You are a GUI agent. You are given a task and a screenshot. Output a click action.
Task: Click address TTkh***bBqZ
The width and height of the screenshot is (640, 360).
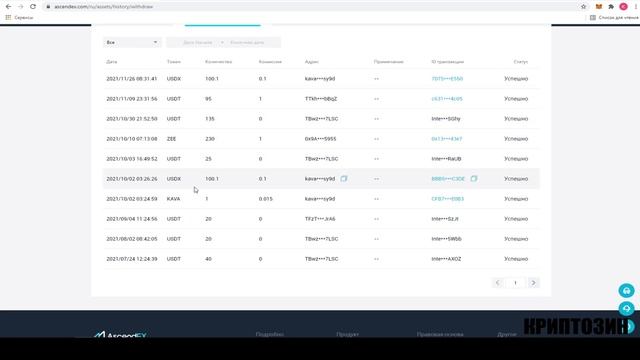coord(321,99)
